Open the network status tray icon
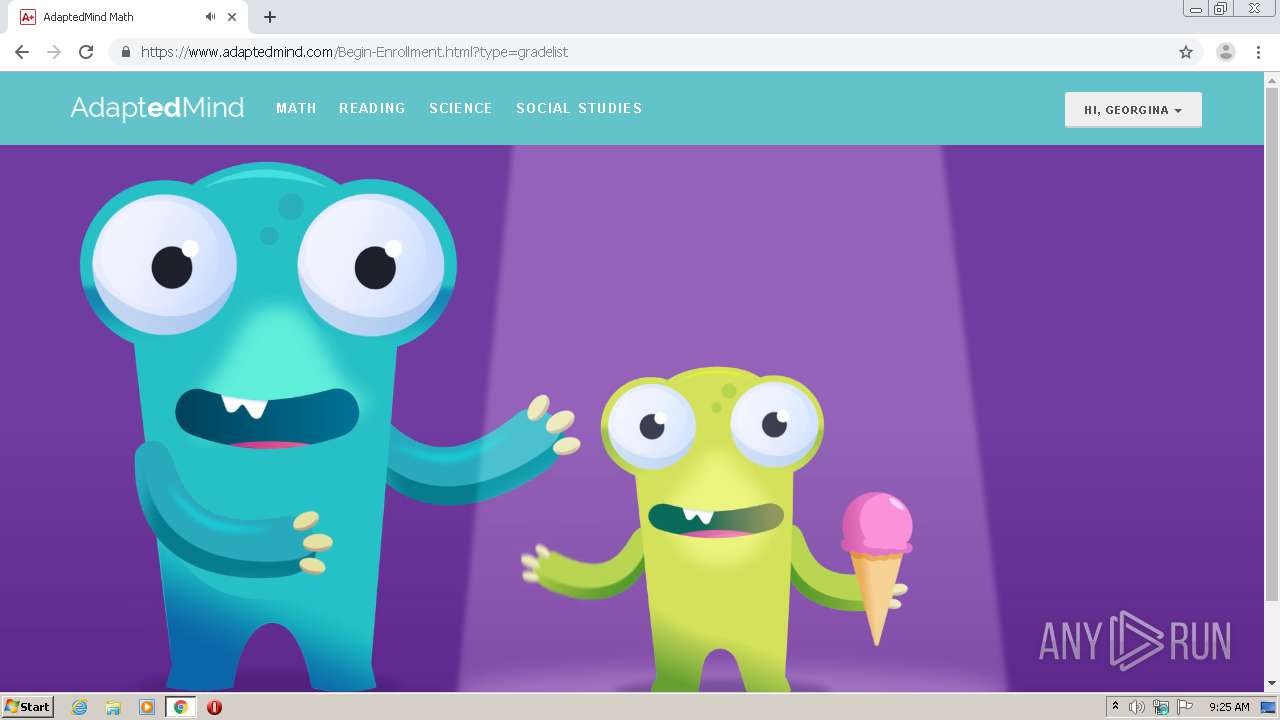The height and width of the screenshot is (720, 1280). click(1161, 707)
